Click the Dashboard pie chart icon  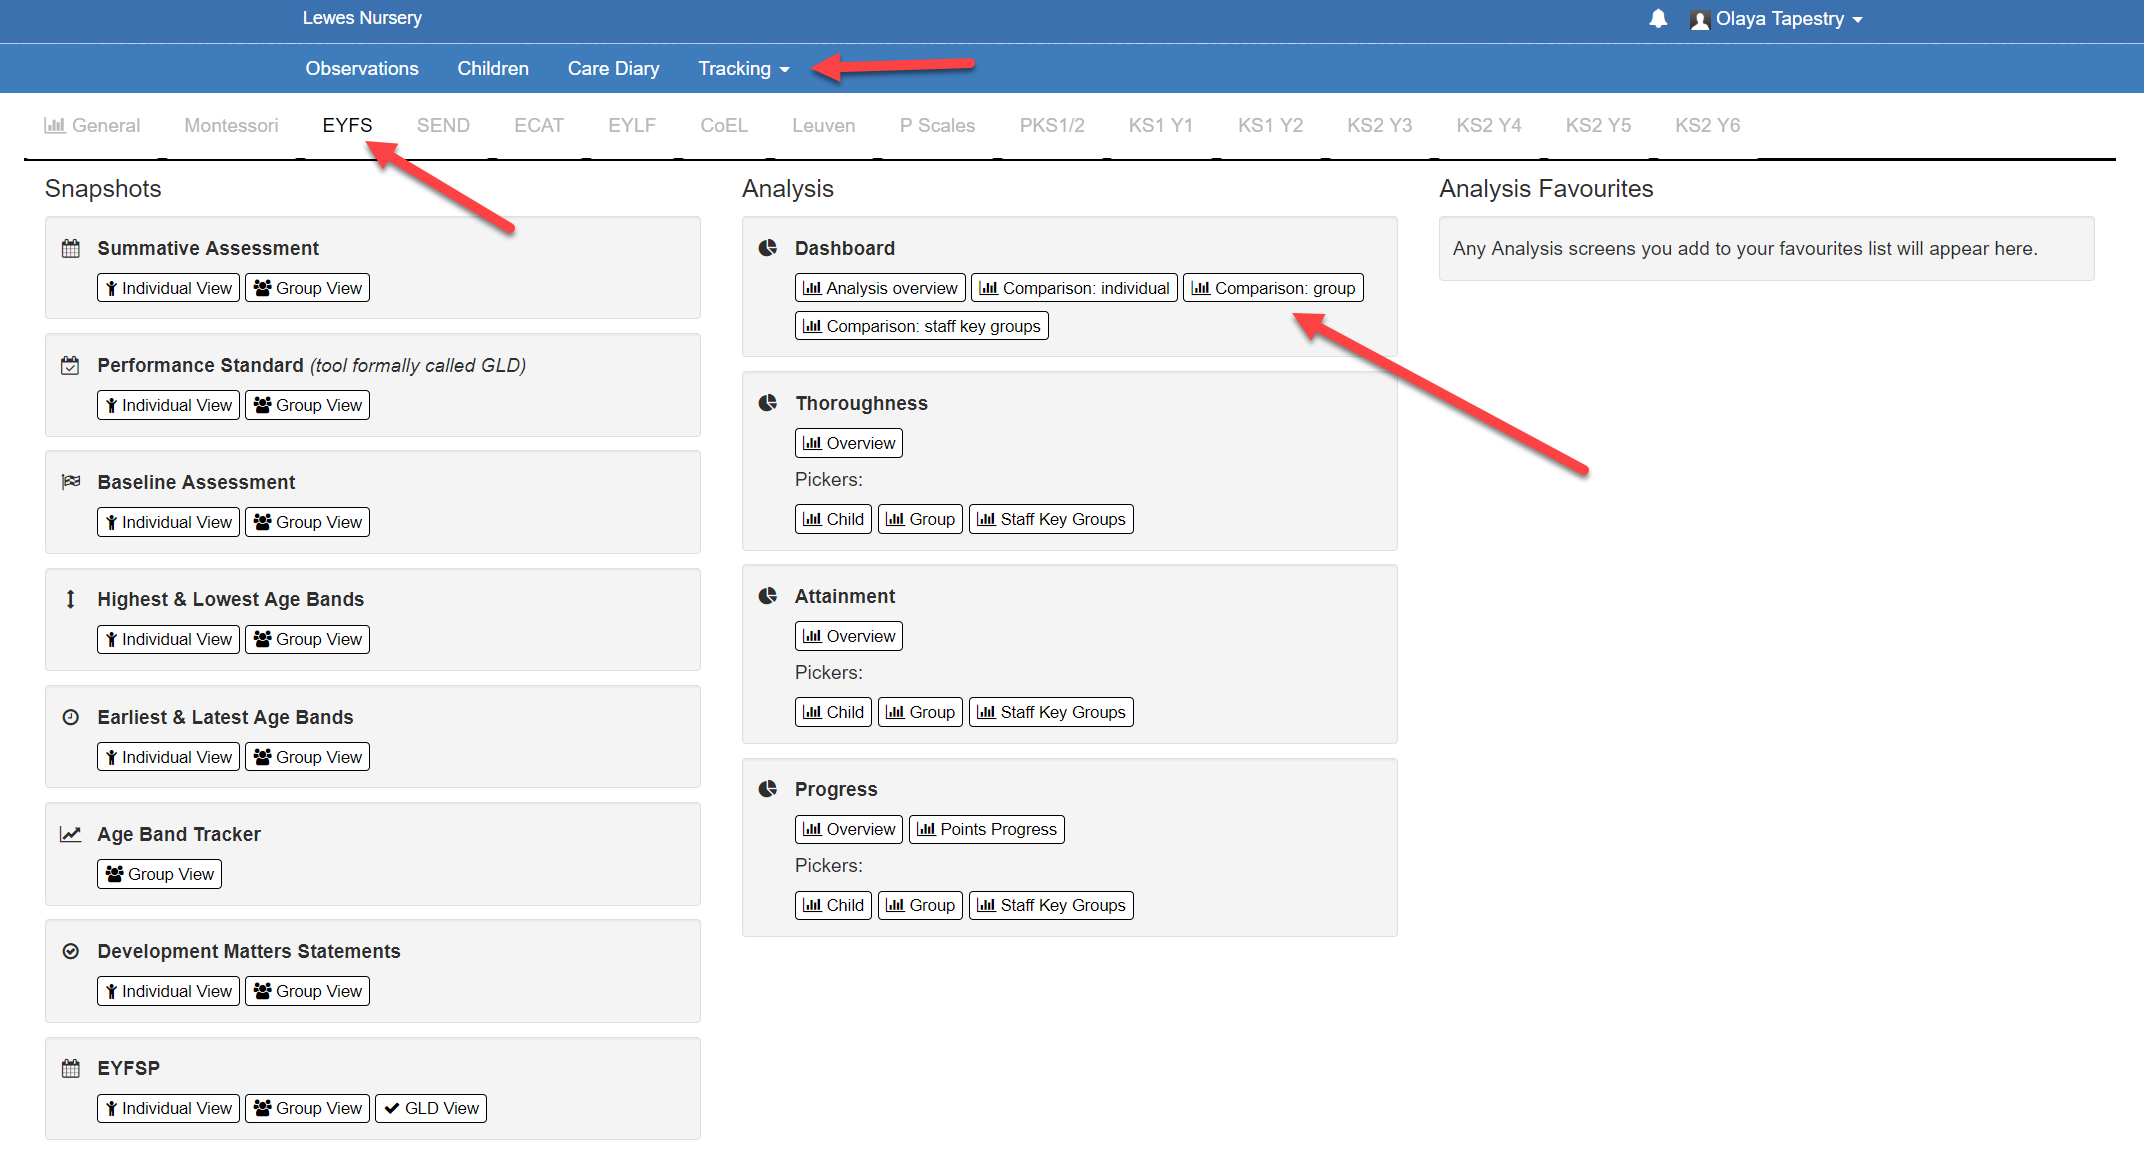(768, 248)
